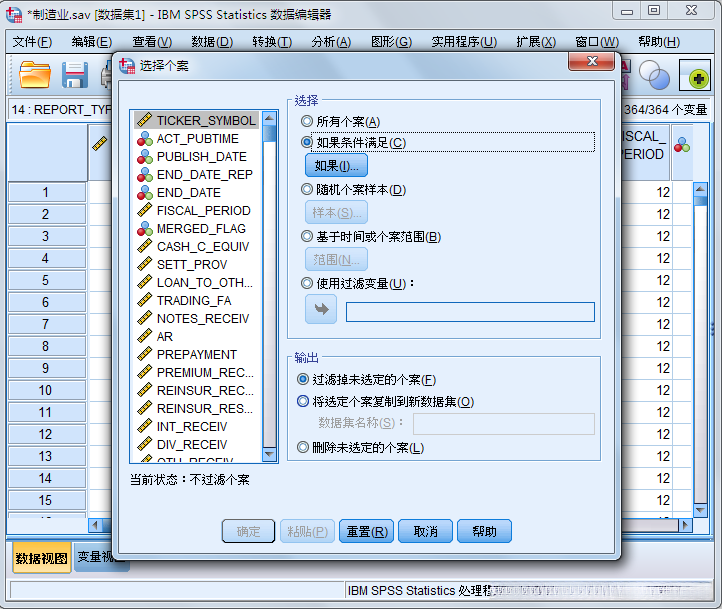This screenshot has width=722, height=609.
Task: Click variable list scroll down arrow
Action: 269,455
